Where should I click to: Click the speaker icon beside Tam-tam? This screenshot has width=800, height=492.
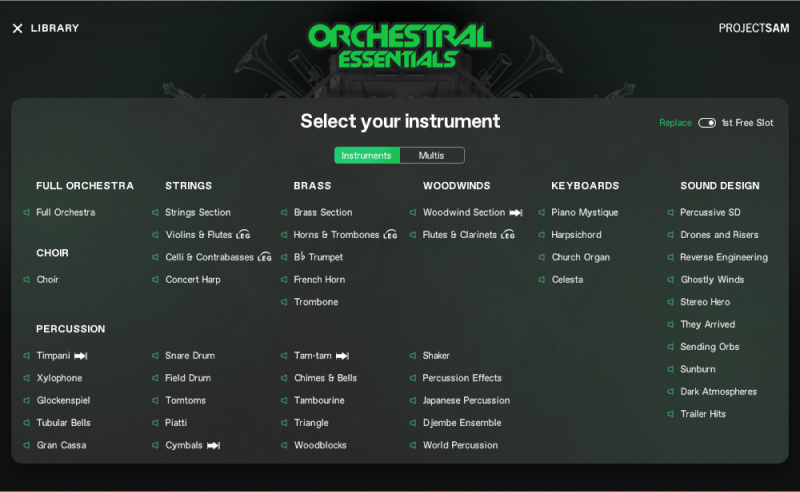click(284, 356)
